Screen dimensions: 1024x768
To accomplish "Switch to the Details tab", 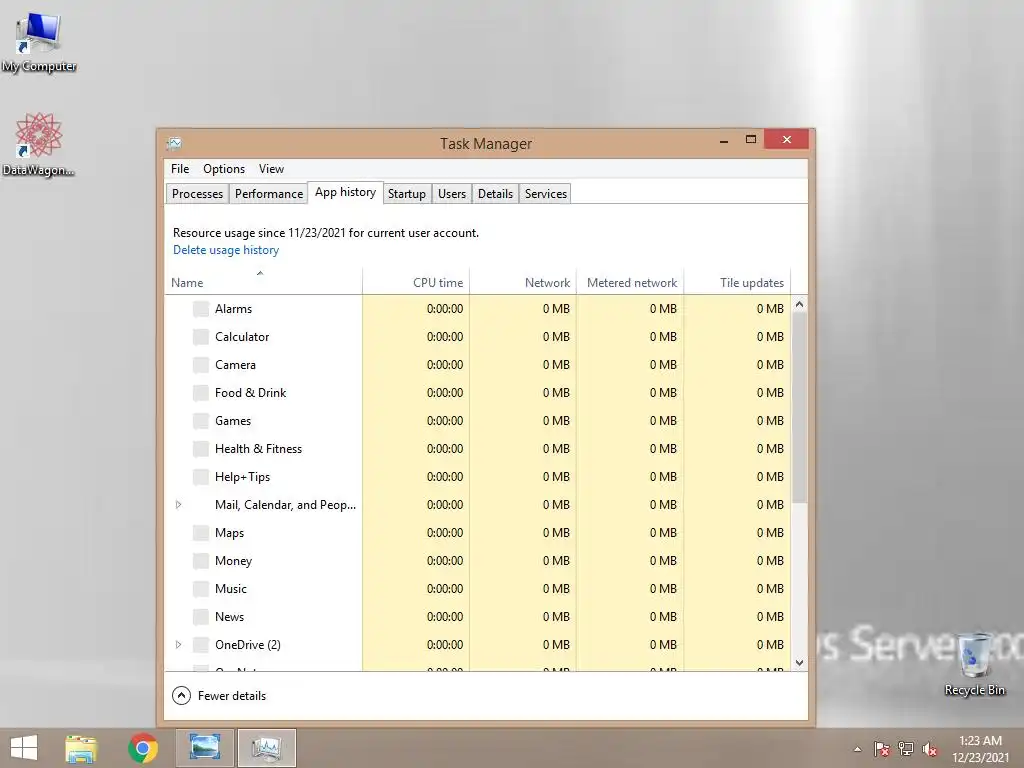I will coord(495,194).
